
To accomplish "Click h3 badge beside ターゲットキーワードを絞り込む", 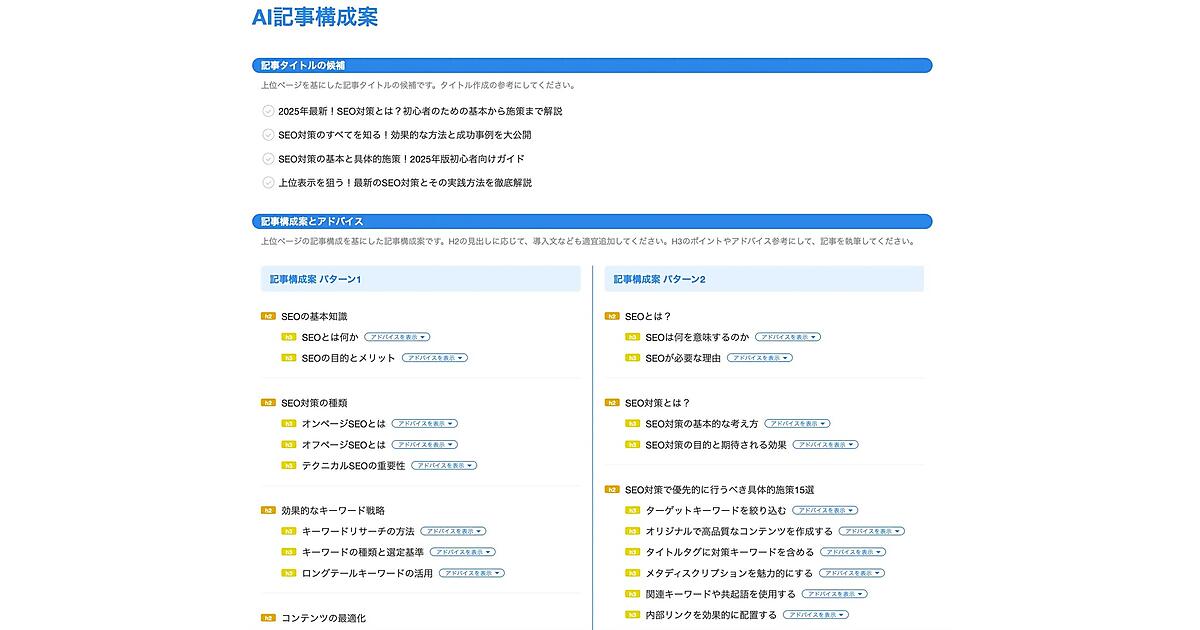I will [632, 510].
